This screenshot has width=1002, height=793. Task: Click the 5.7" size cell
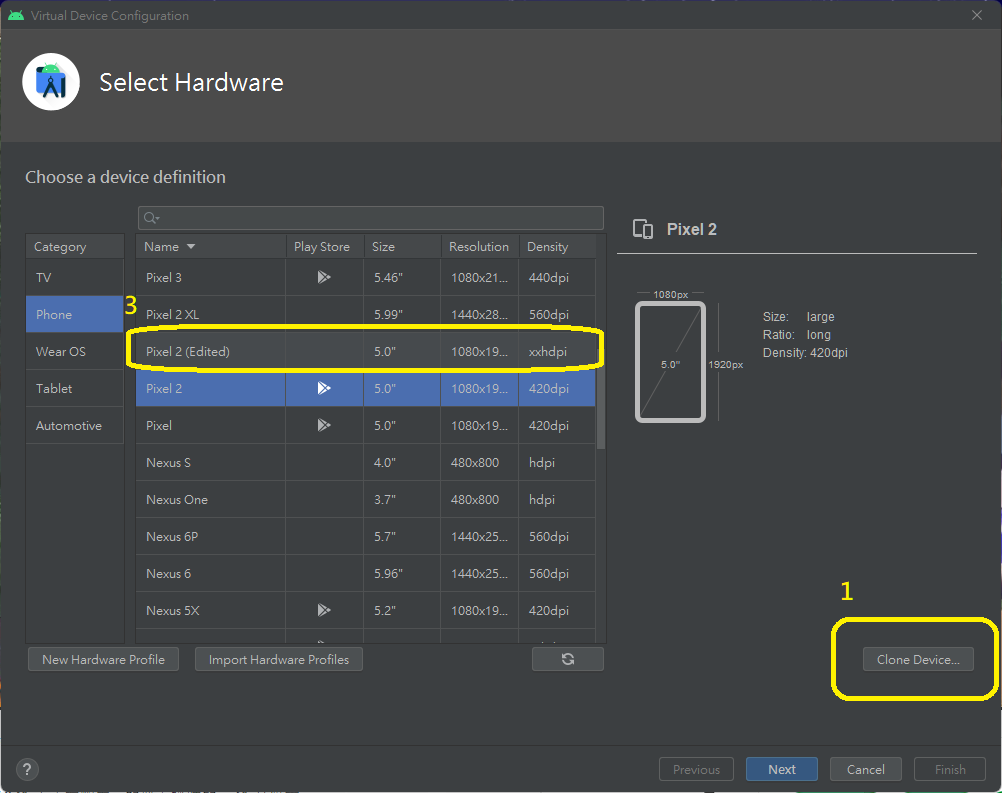(x=402, y=537)
